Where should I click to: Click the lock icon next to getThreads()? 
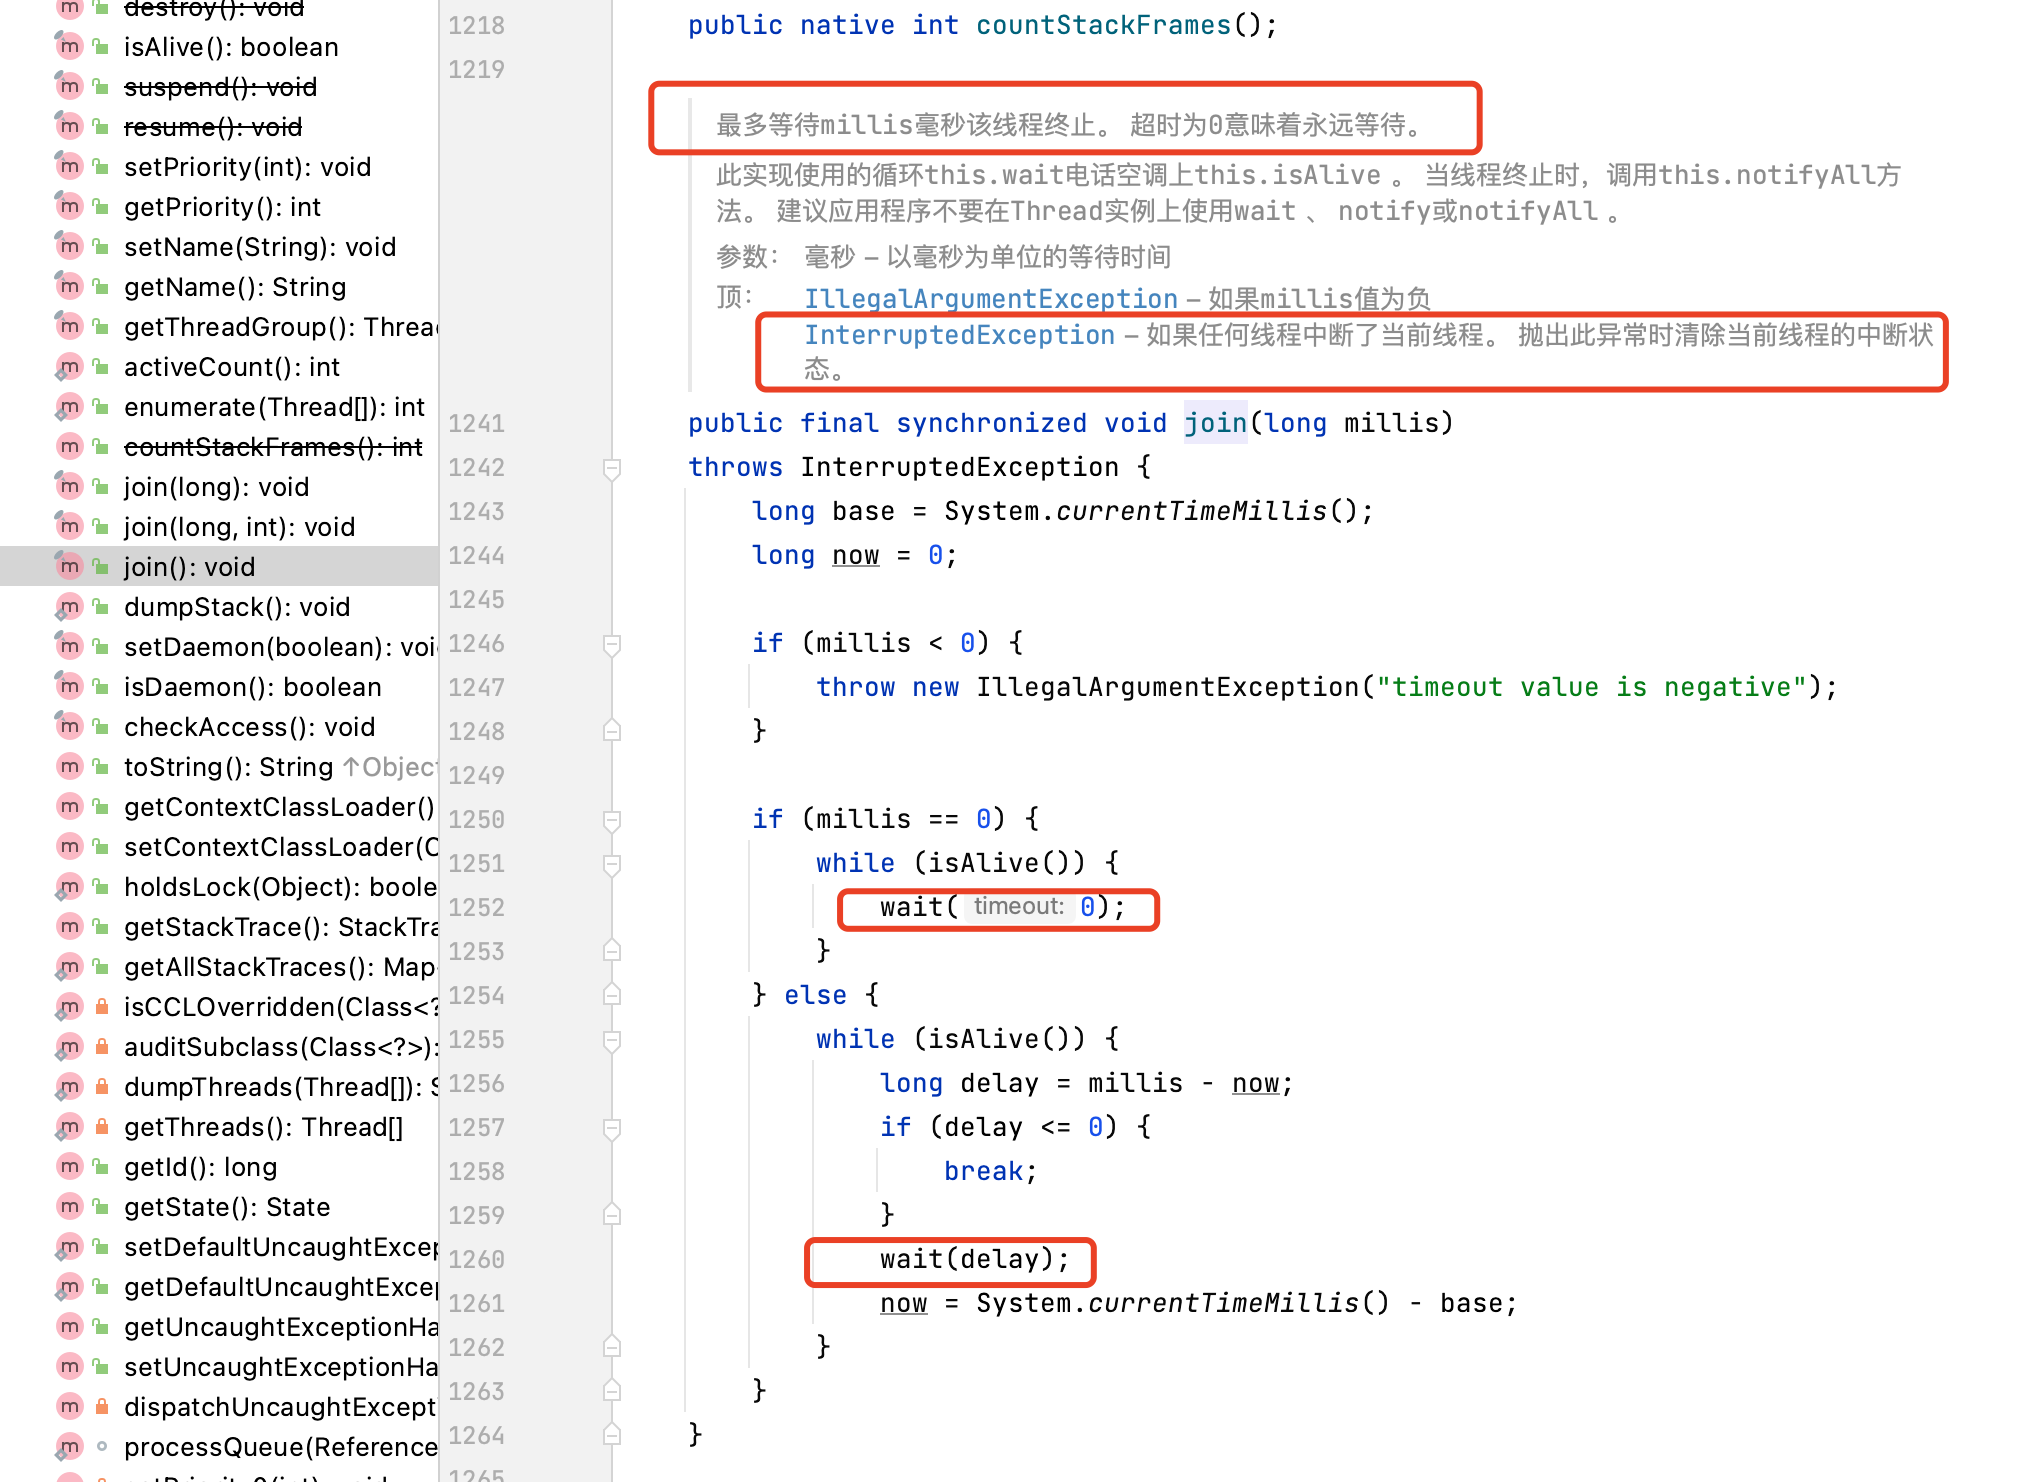click(101, 1127)
